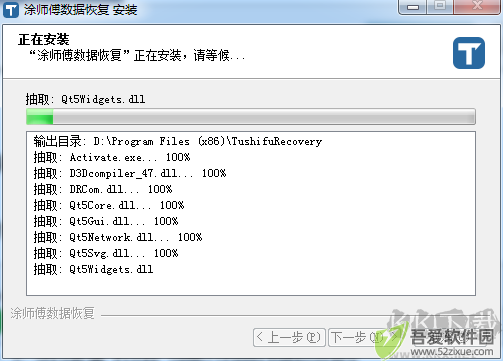Close the installer window

click(x=477, y=7)
